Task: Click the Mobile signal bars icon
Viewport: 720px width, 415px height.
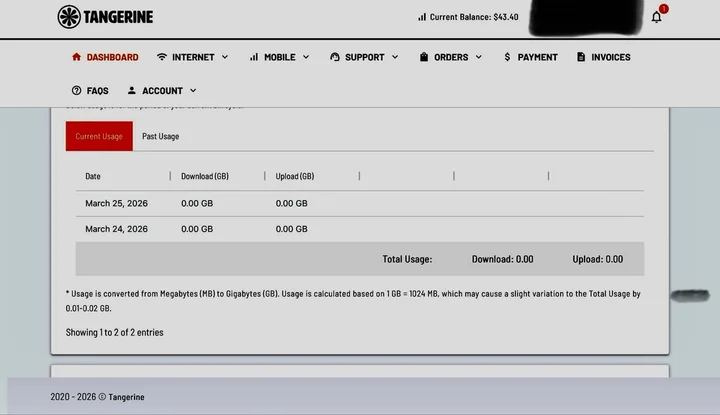Action: [x=254, y=57]
